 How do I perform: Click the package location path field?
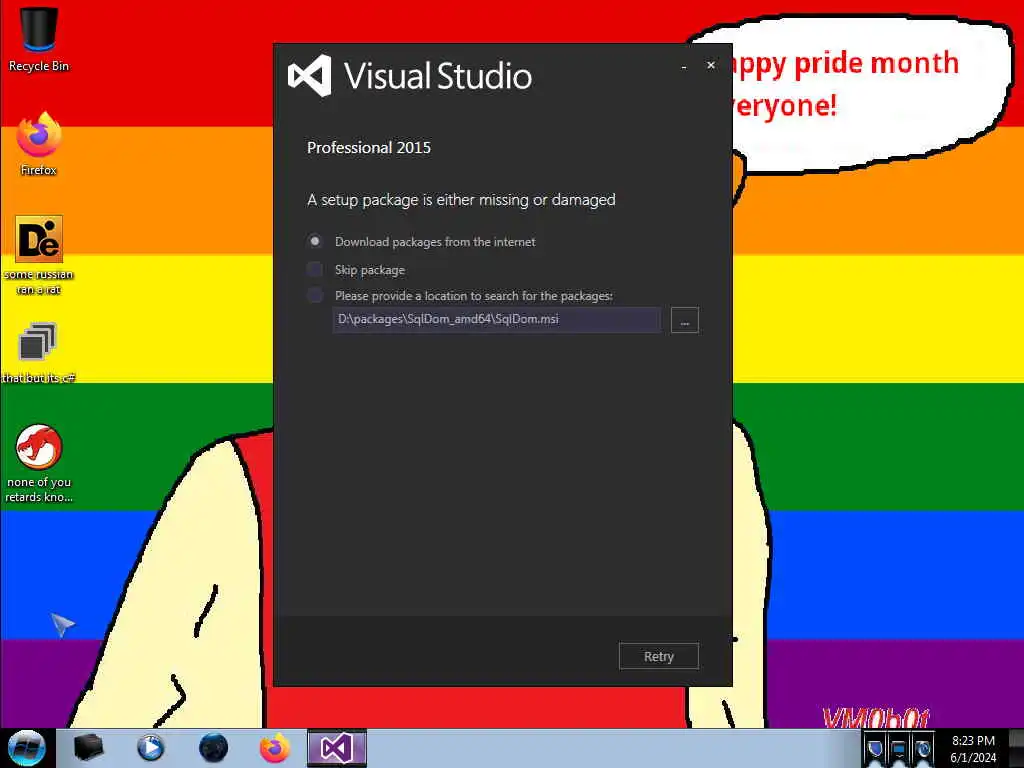pos(496,319)
